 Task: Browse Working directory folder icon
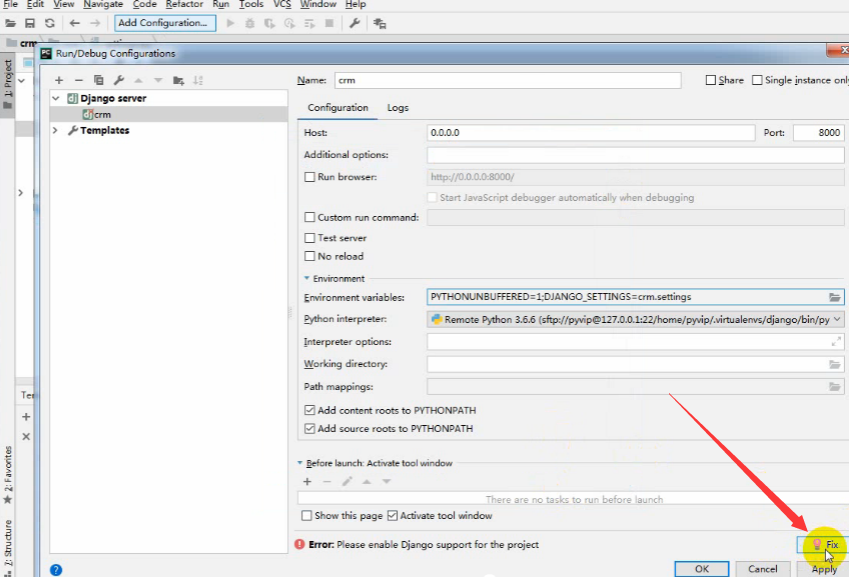(x=835, y=364)
